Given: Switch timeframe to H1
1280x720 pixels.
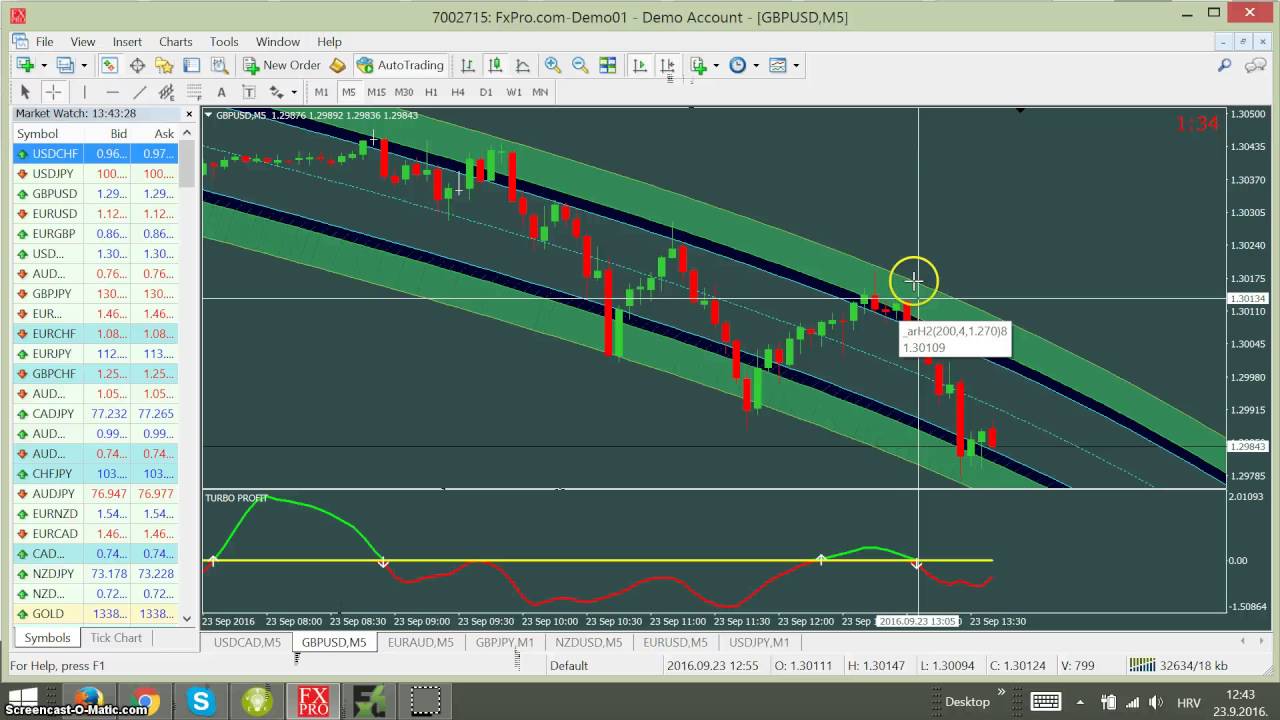Looking at the screenshot, I should pyautogui.click(x=431, y=92).
